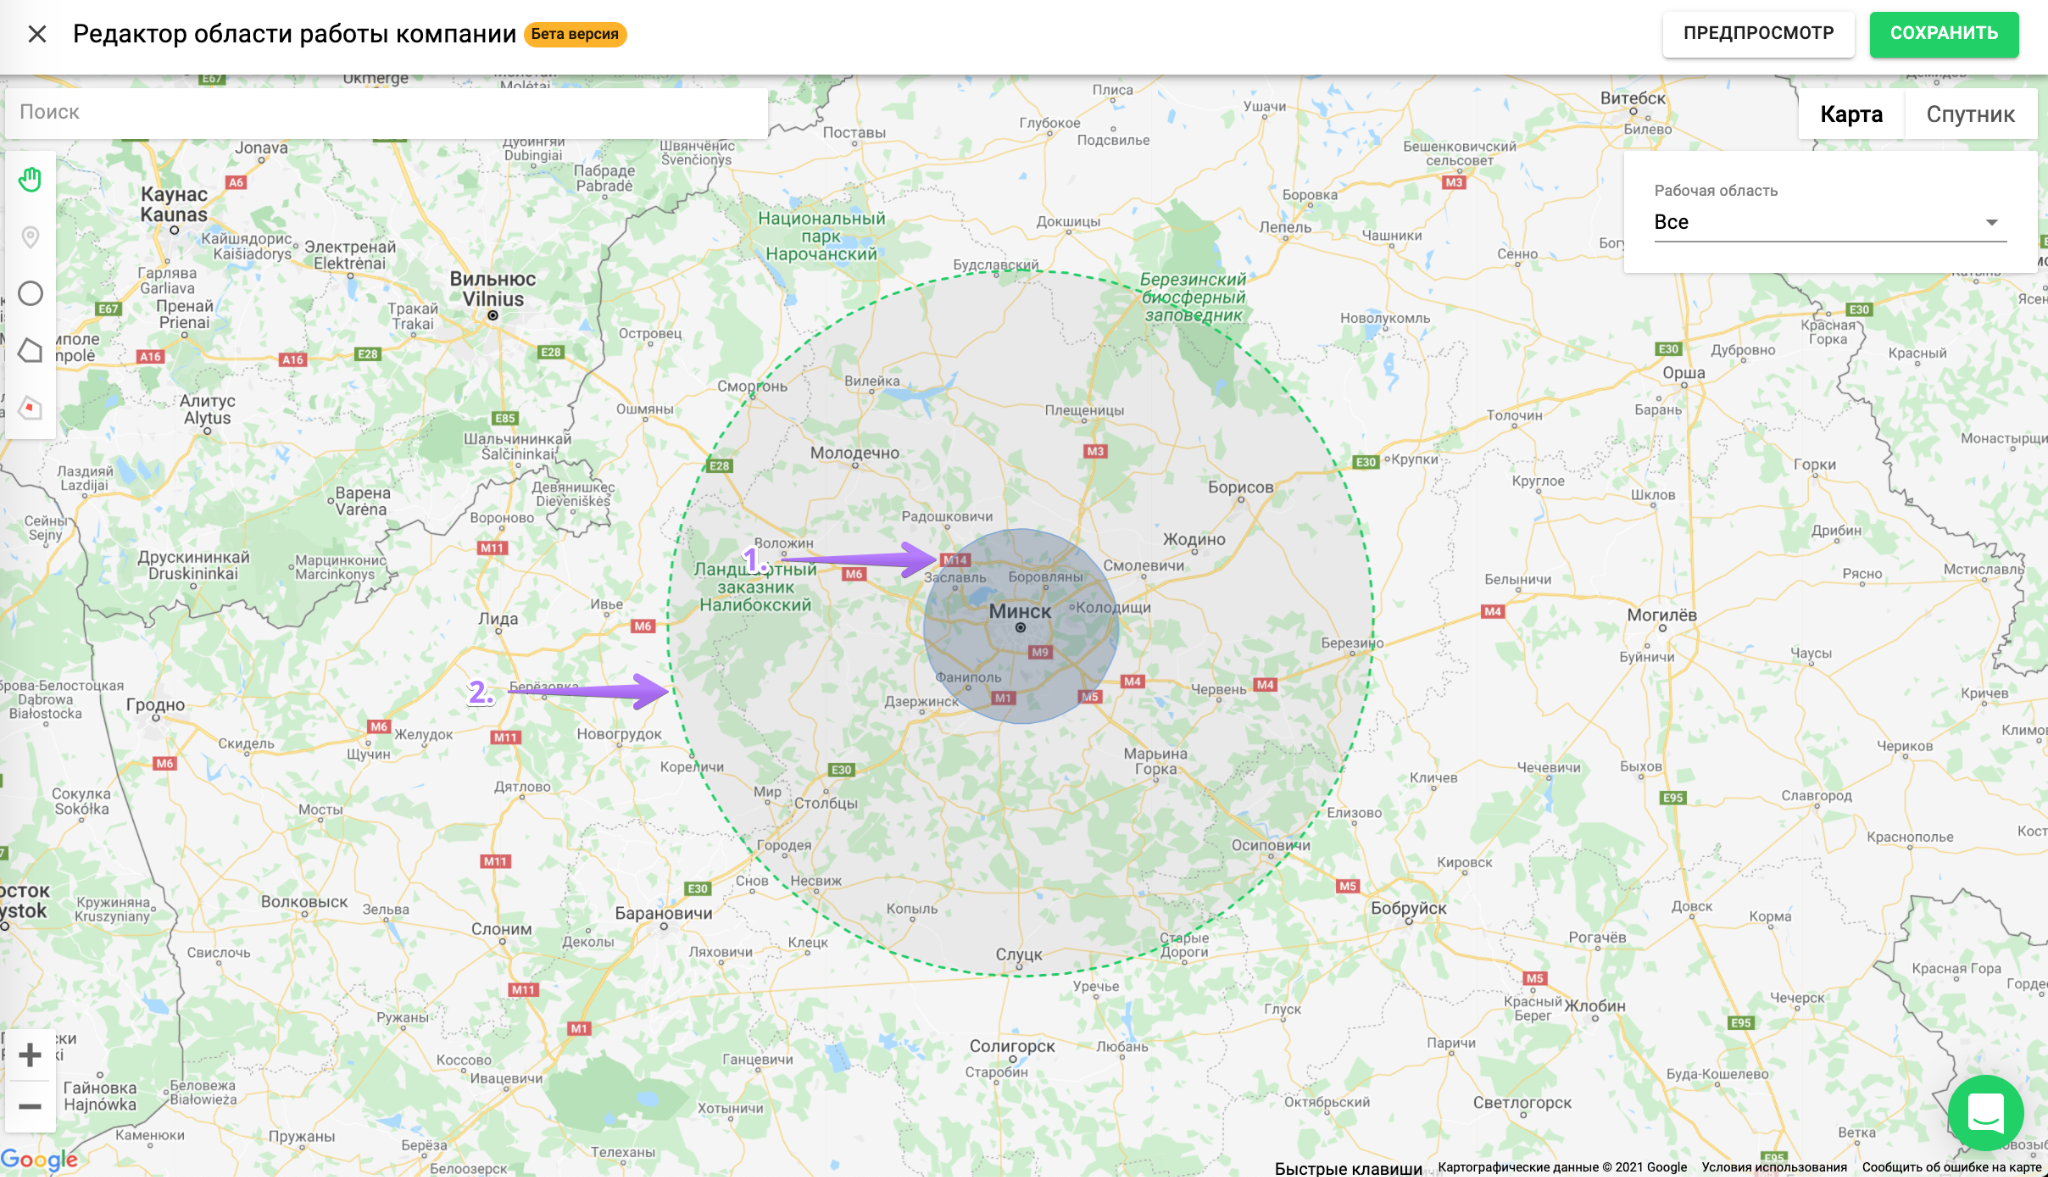Close the work area editor
This screenshot has width=2048, height=1177.
click(37, 34)
